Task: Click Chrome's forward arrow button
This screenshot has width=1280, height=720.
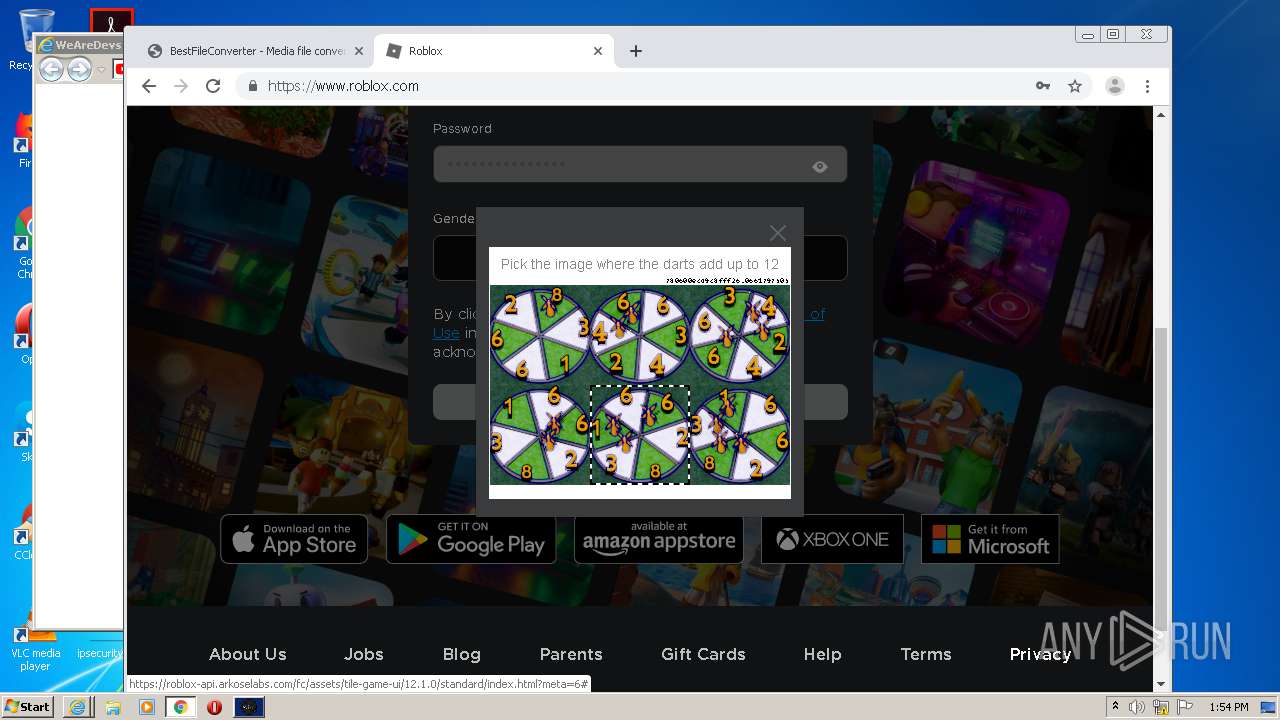Action: (x=181, y=86)
